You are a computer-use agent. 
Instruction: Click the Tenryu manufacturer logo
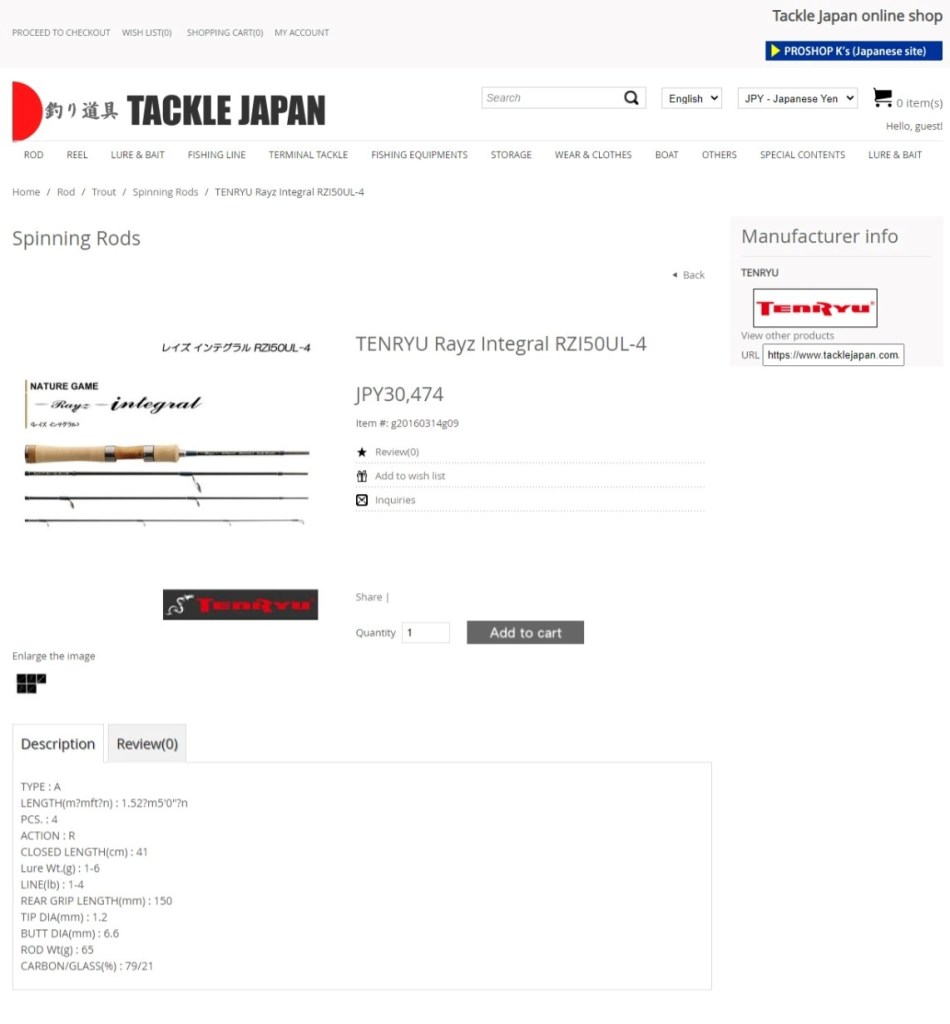click(x=814, y=308)
